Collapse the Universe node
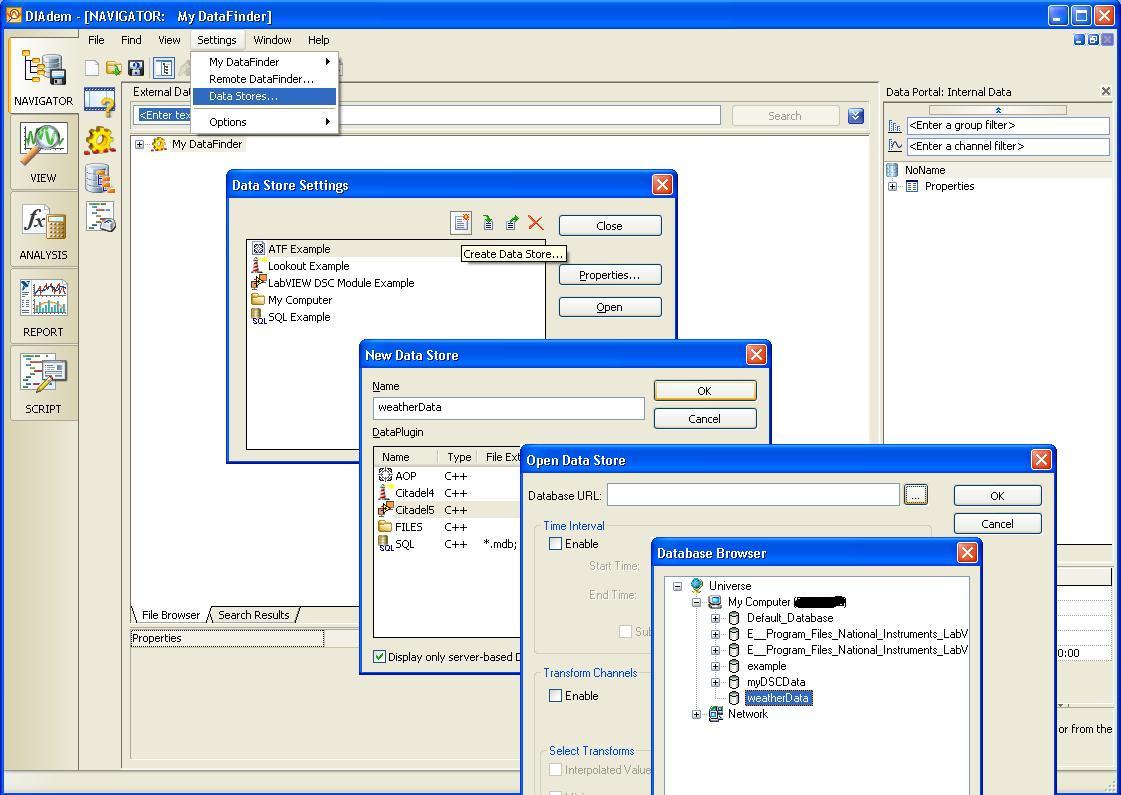This screenshot has height=795, width=1121. point(677,586)
